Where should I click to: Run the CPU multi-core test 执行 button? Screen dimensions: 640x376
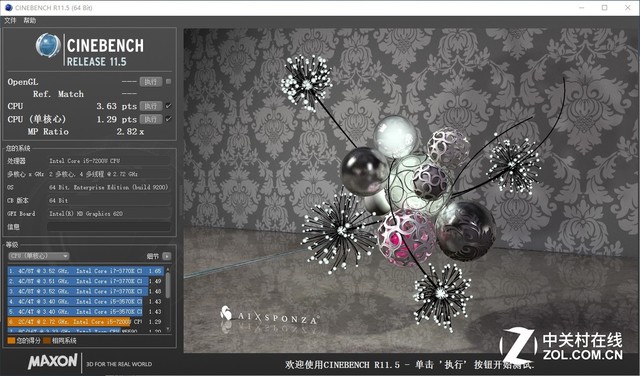151,106
